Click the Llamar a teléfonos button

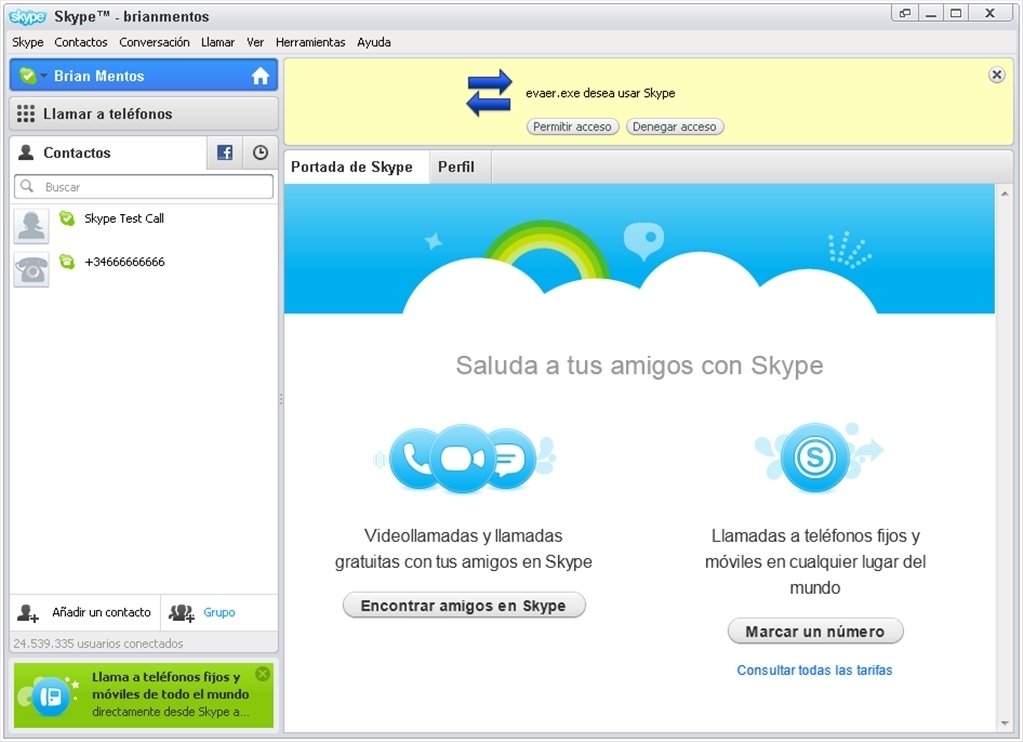144,114
